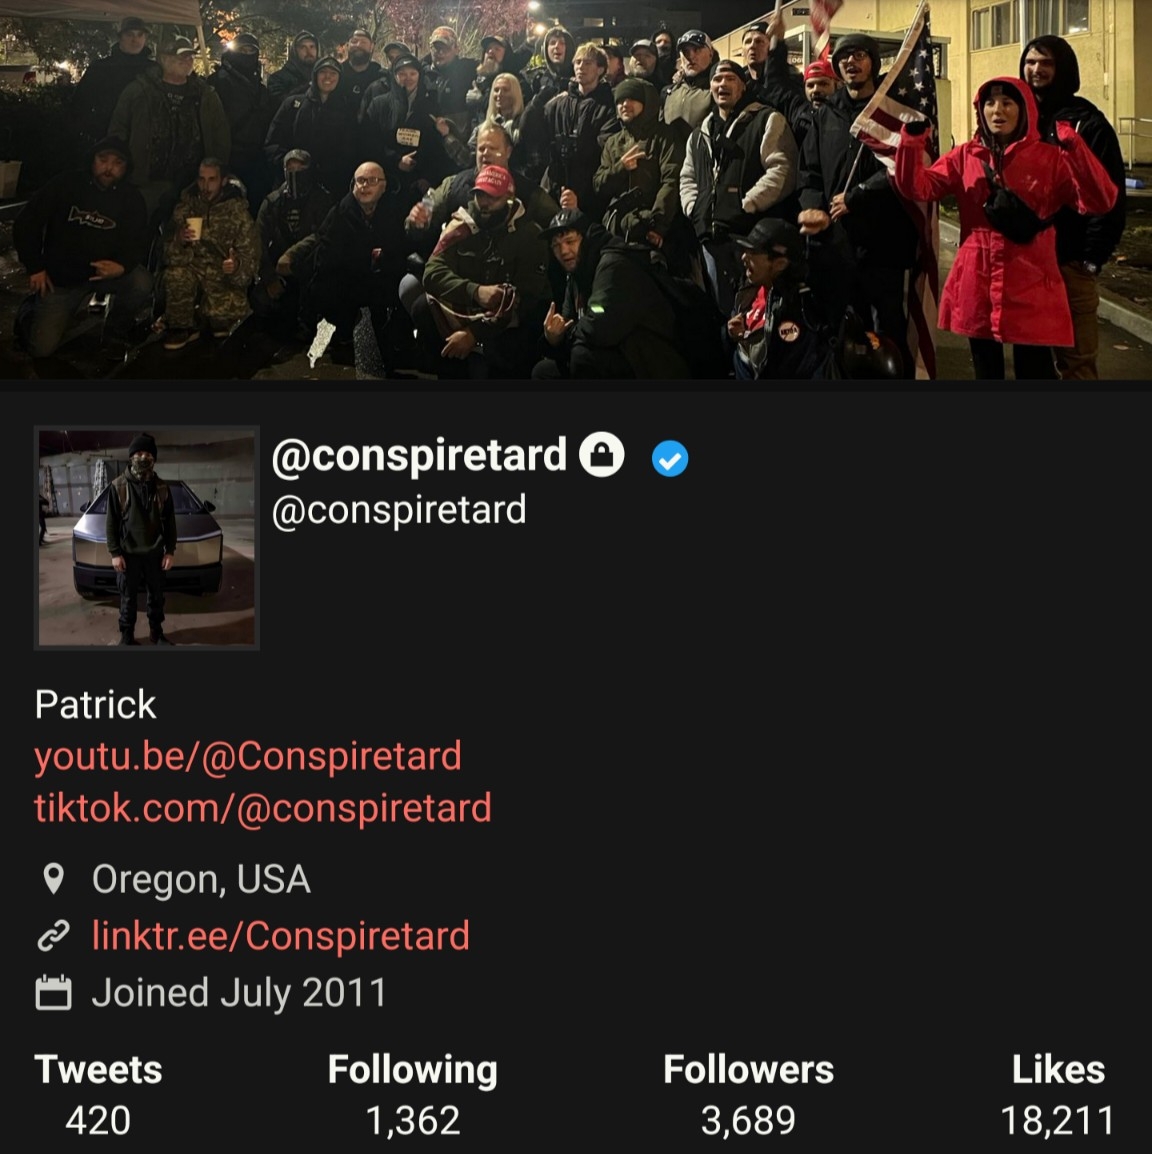Open the tiktok.com/@conspiretard link
This screenshot has height=1154, width=1152.
click(x=263, y=808)
